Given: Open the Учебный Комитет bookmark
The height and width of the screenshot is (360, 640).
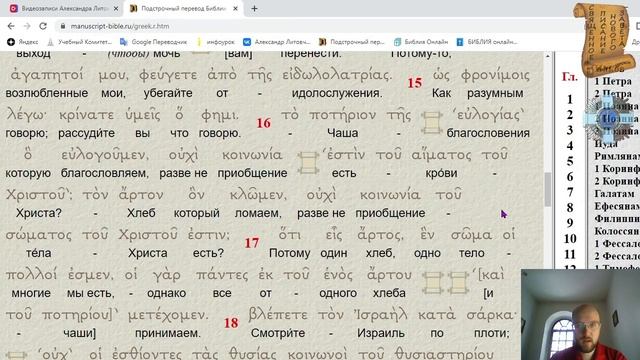Looking at the screenshot, I should pos(79,42).
